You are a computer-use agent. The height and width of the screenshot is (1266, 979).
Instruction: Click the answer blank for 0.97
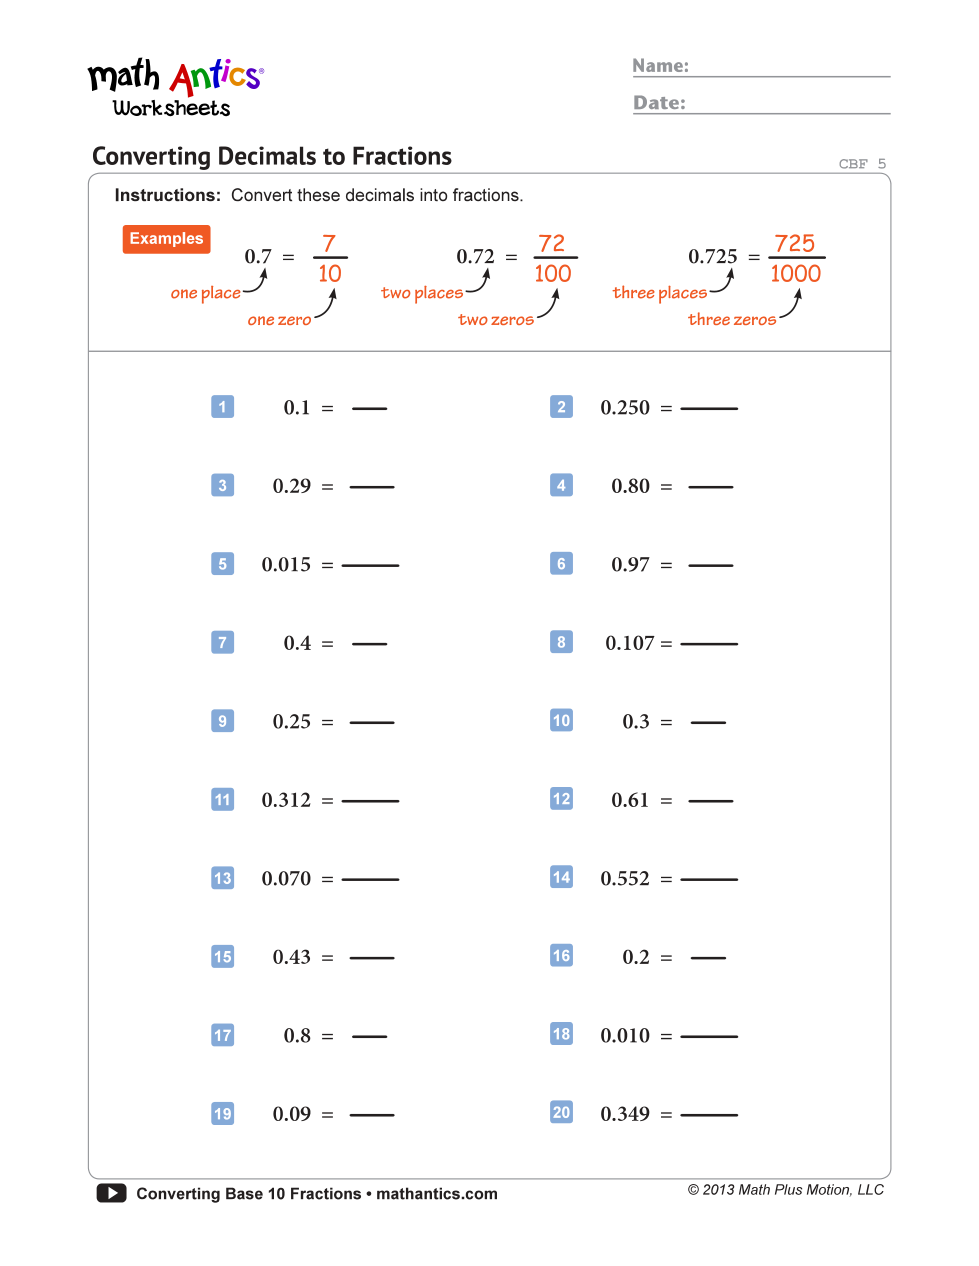point(711,565)
